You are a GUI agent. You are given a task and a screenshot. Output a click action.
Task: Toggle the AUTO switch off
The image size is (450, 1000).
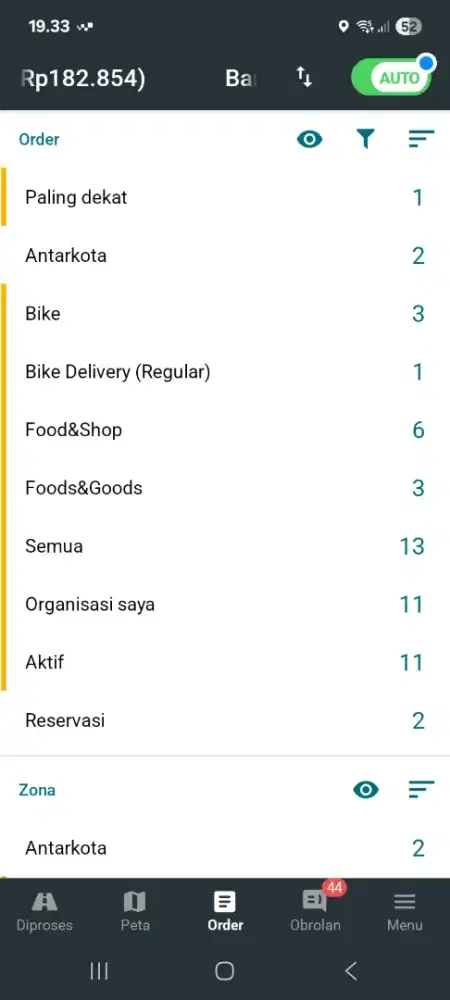(x=391, y=78)
